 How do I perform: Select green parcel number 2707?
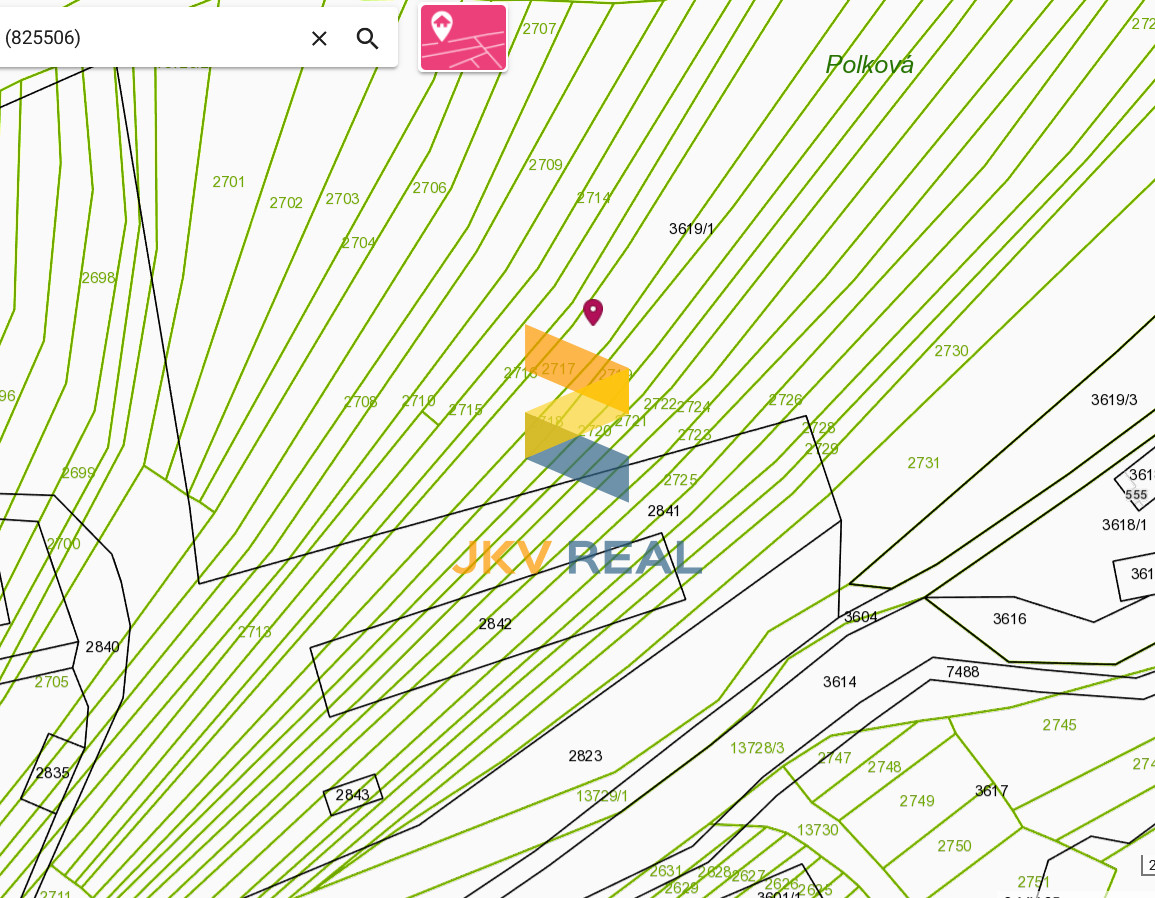point(539,29)
